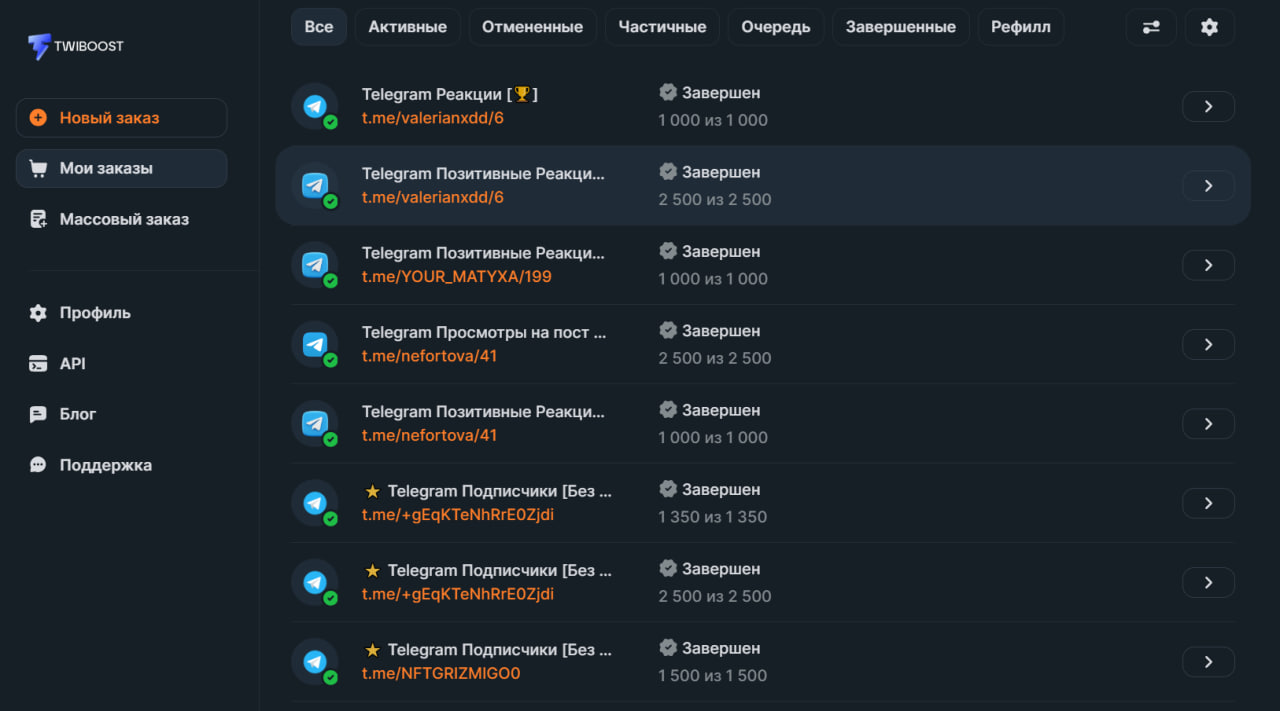Click the Новый заказ button
The height and width of the screenshot is (711, 1280).
click(121, 118)
